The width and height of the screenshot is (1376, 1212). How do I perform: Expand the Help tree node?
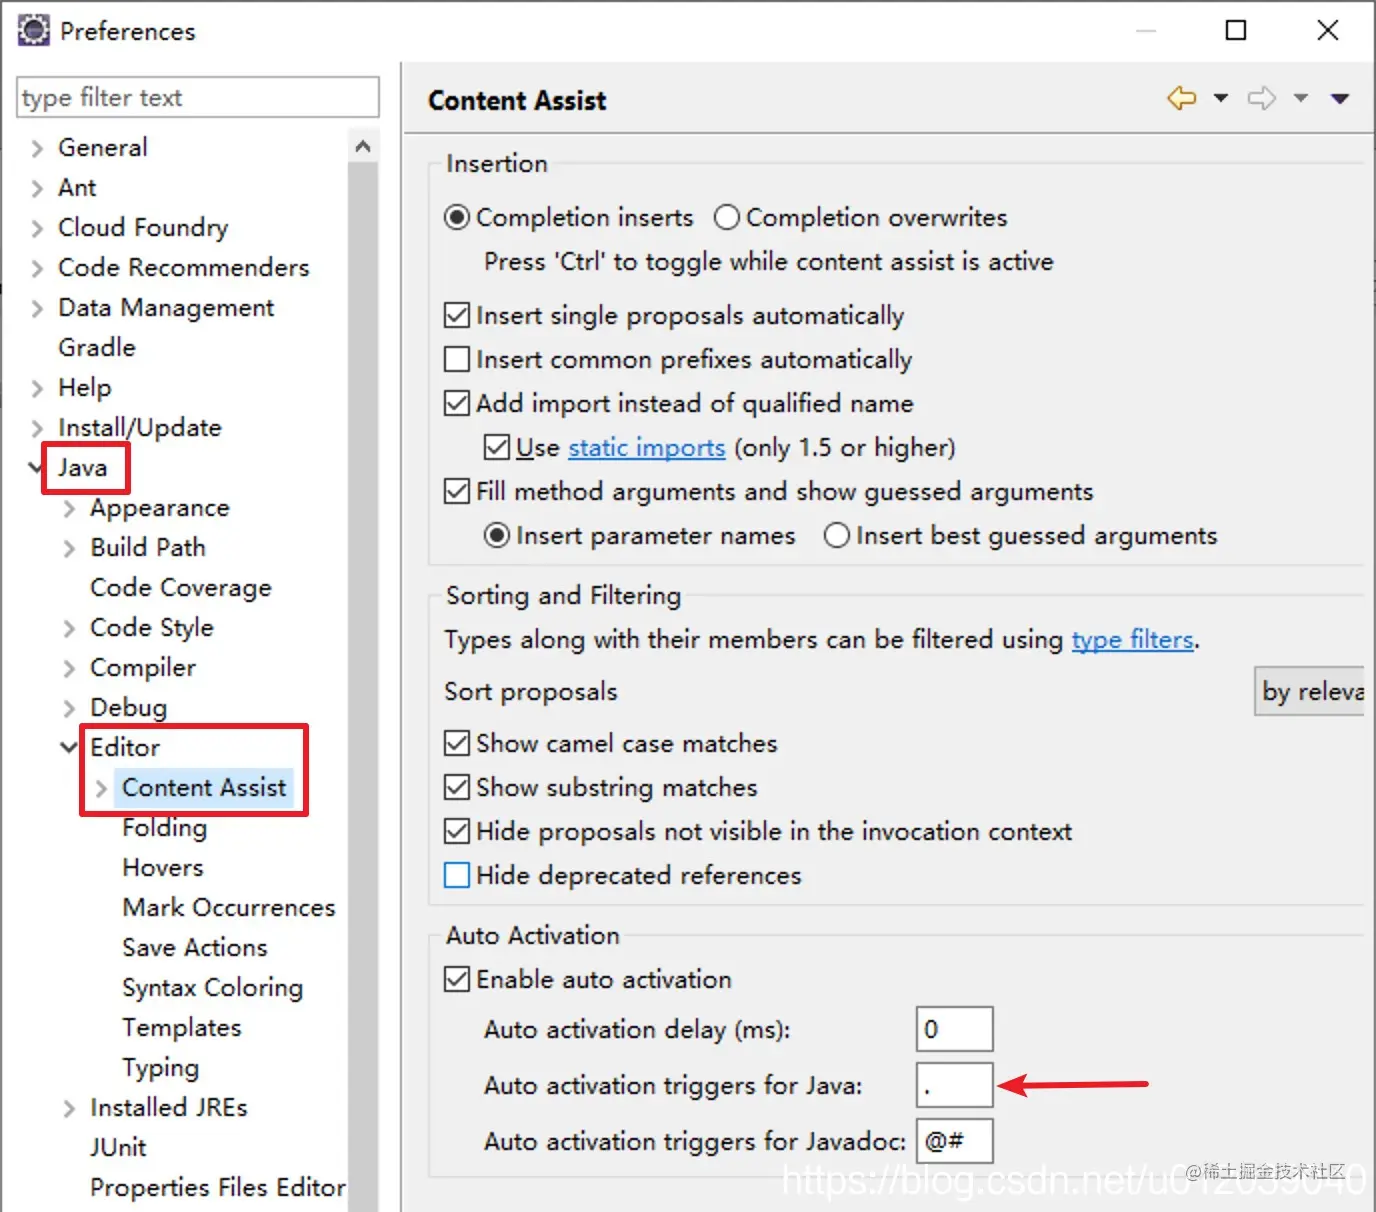(37, 388)
